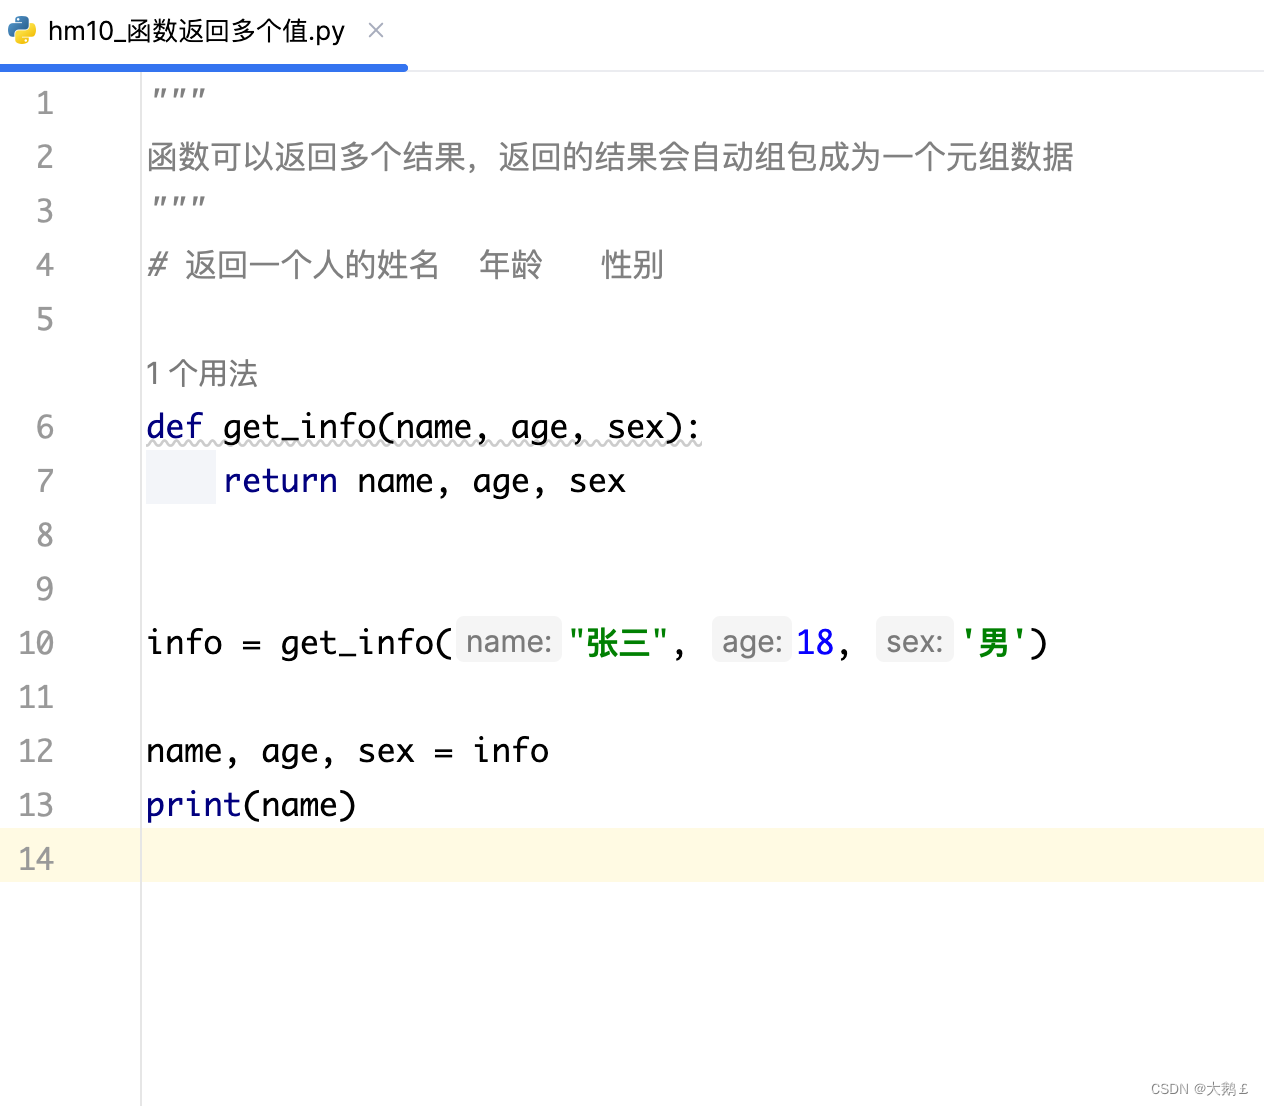Close the hm10_函数返回多个值.py tab
Screen dimensions: 1264x1106
click(375, 31)
